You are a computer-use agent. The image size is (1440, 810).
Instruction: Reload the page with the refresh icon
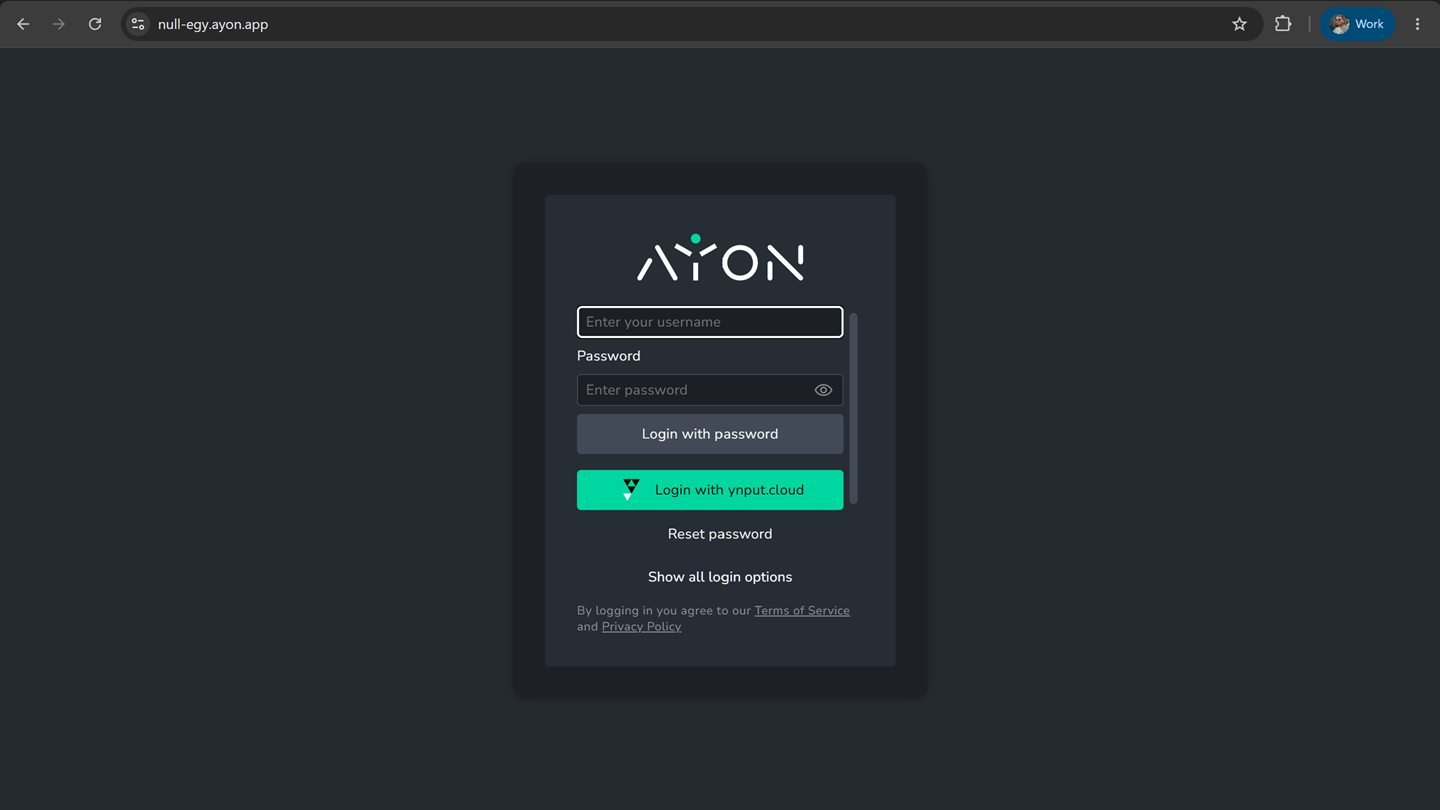95,24
